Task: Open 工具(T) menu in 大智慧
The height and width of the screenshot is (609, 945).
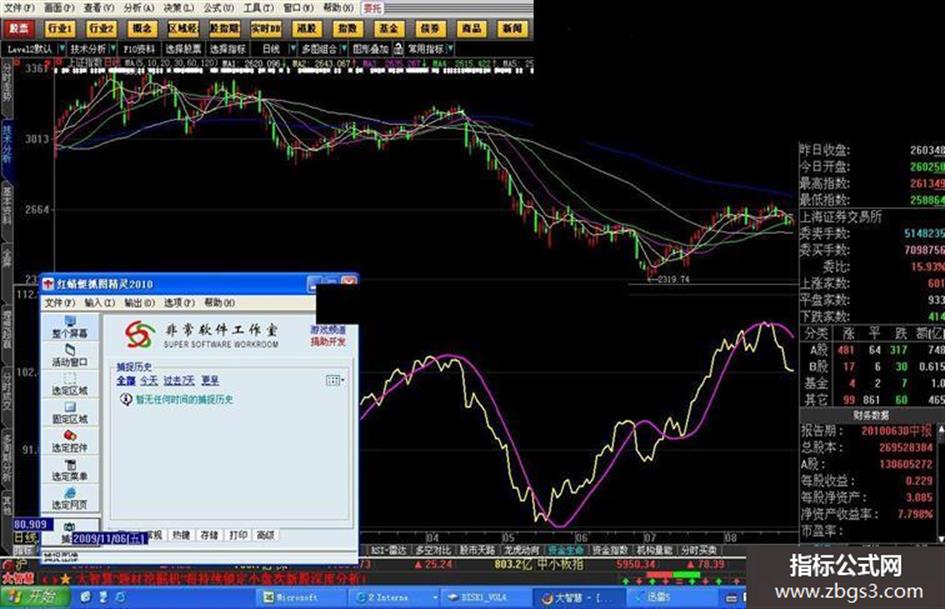Action: [258, 8]
